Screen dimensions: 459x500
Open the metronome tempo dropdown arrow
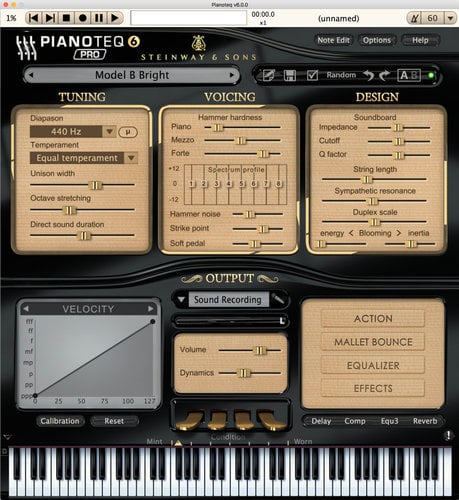450,18
